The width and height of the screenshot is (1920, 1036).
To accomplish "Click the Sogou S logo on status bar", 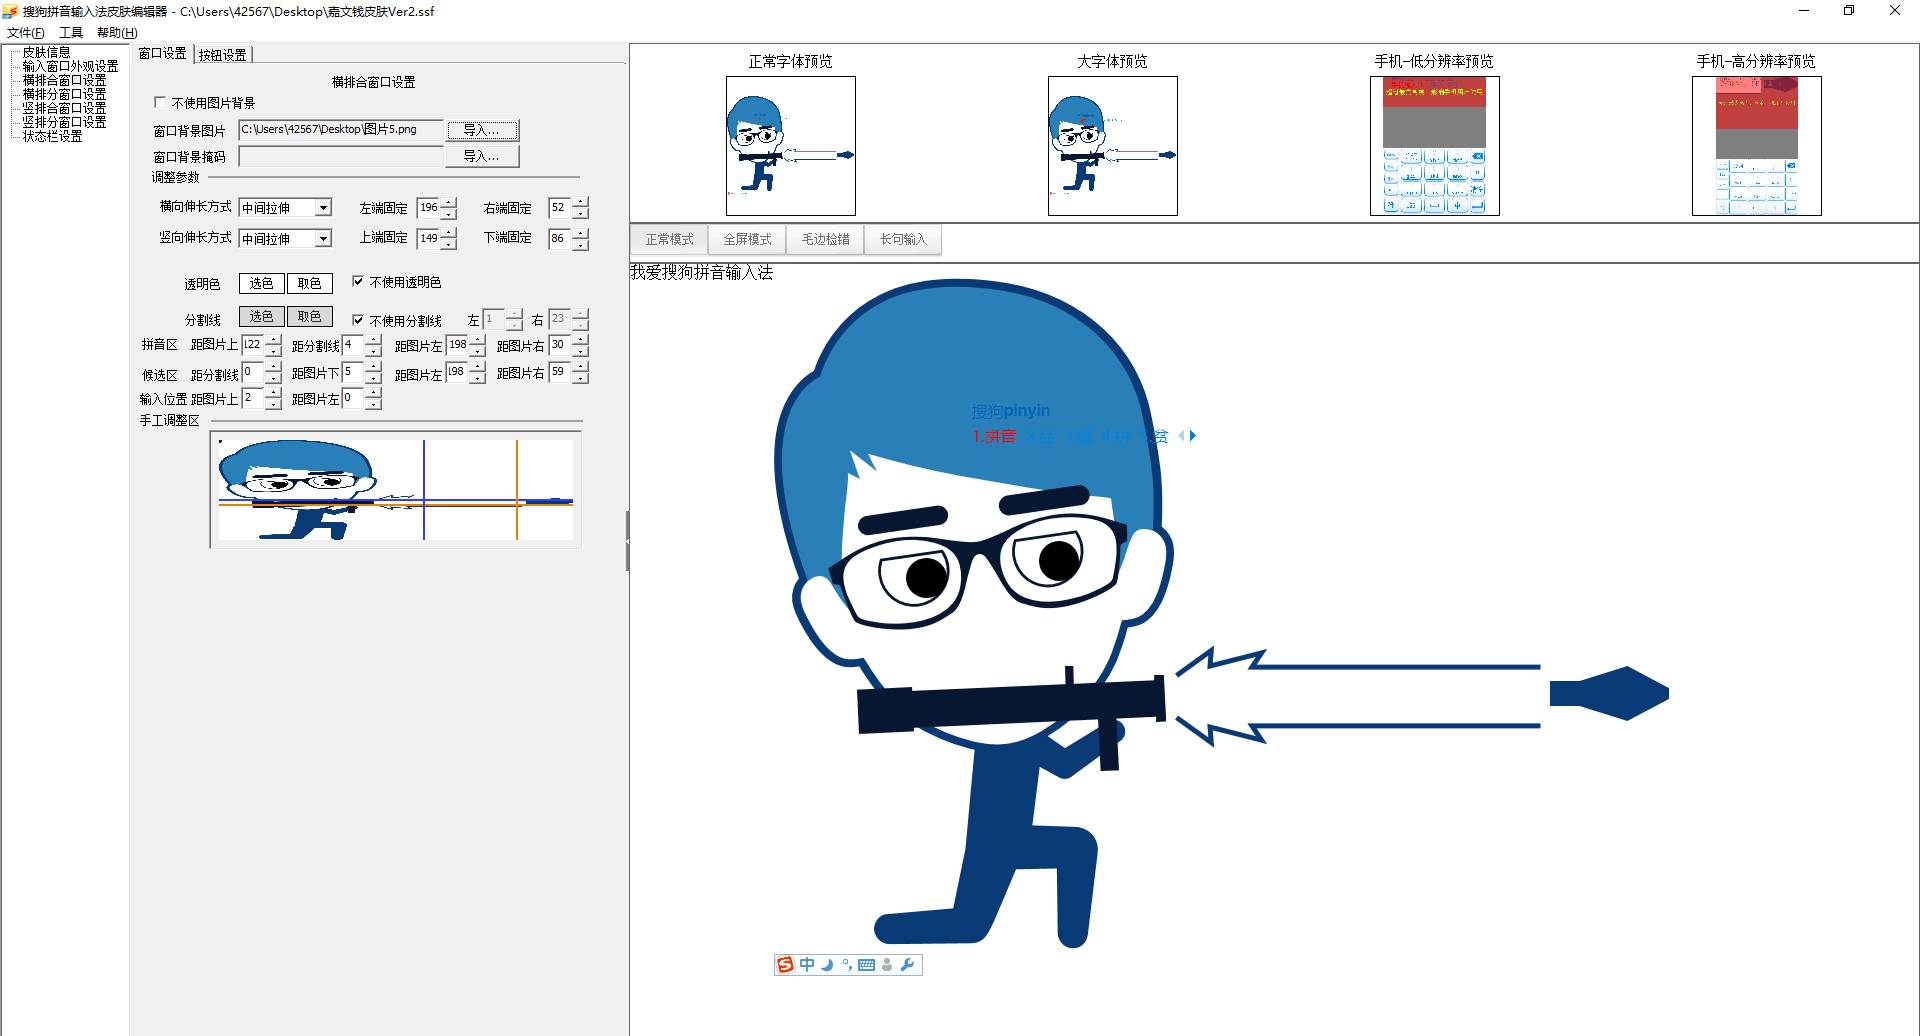I will (785, 965).
